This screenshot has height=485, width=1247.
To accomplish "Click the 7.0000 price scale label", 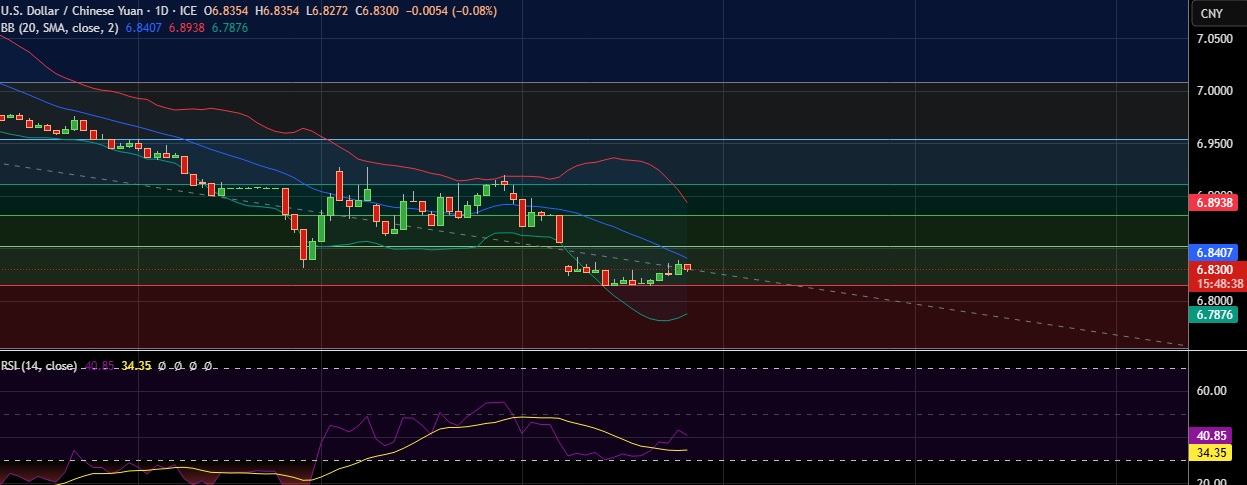I will pyautogui.click(x=1214, y=91).
